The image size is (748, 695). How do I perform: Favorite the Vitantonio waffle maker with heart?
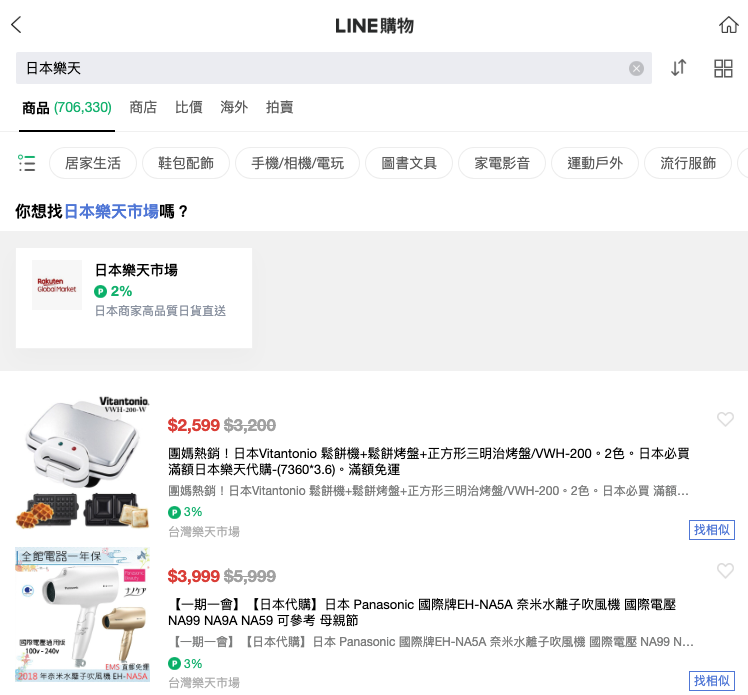pos(725,419)
